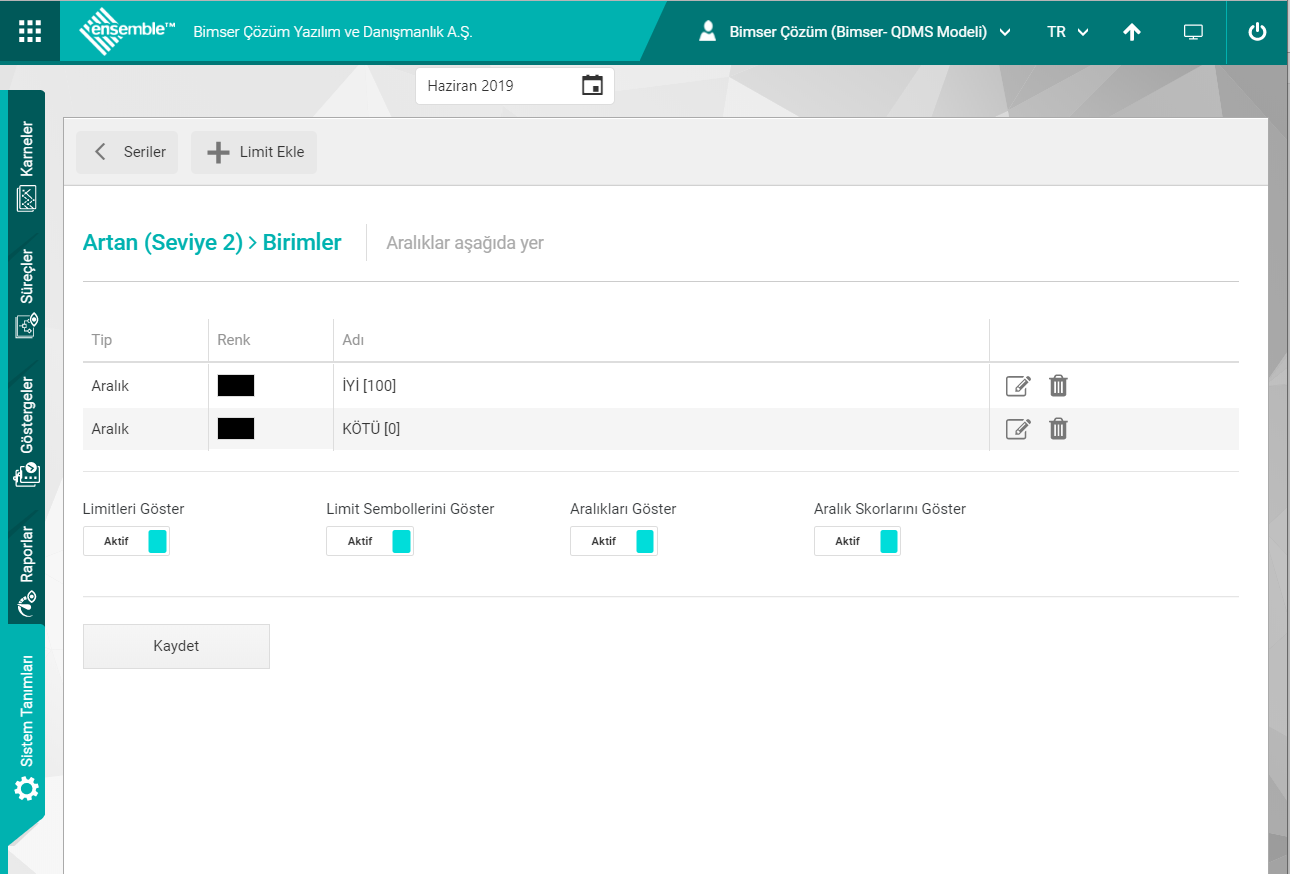Click the up arrow icon in header
Viewport: 1290px width, 874px height.
click(x=1131, y=32)
